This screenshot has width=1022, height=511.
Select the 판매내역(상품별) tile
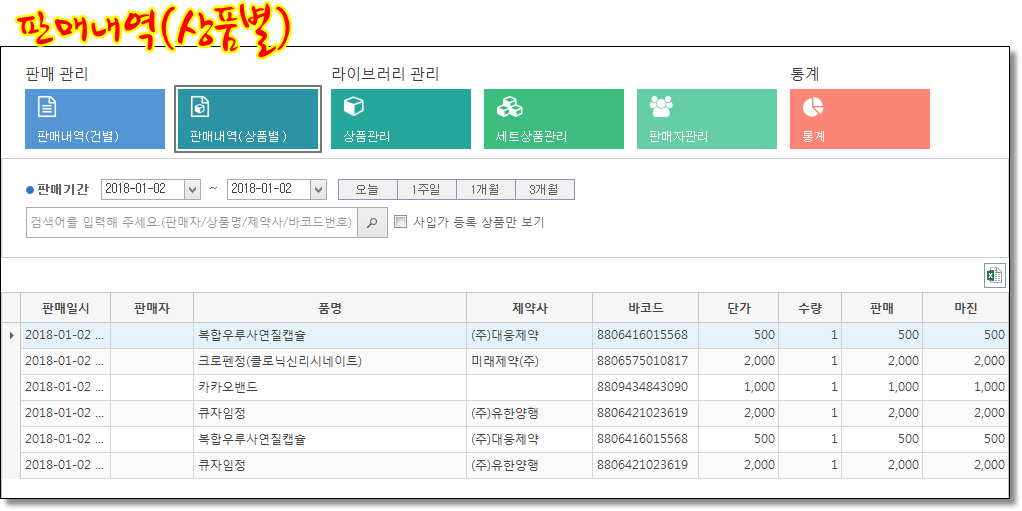point(248,119)
